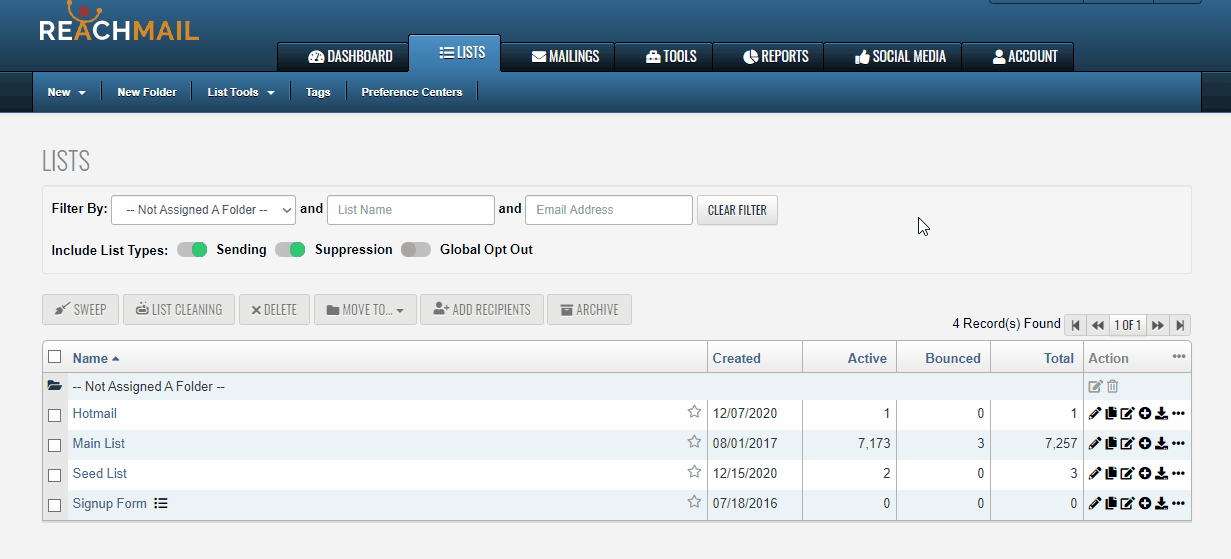Click the download icon for Seed List
The height and width of the screenshot is (559, 1231).
tap(1161, 474)
